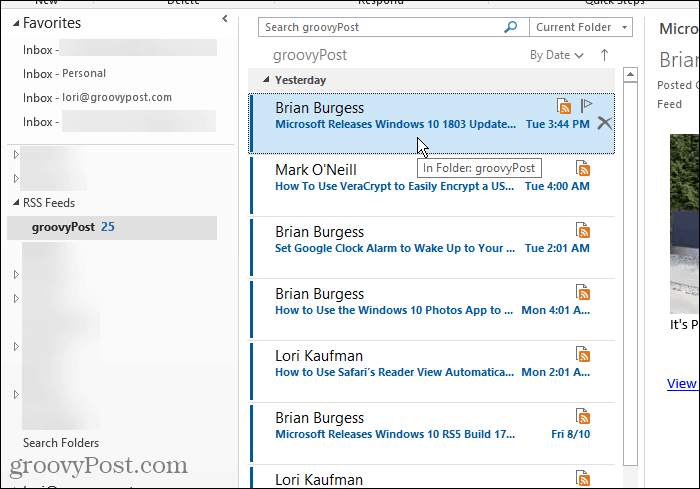This screenshot has height=489, width=700.
Task: Click the search magnifier icon
Action: coord(510,27)
